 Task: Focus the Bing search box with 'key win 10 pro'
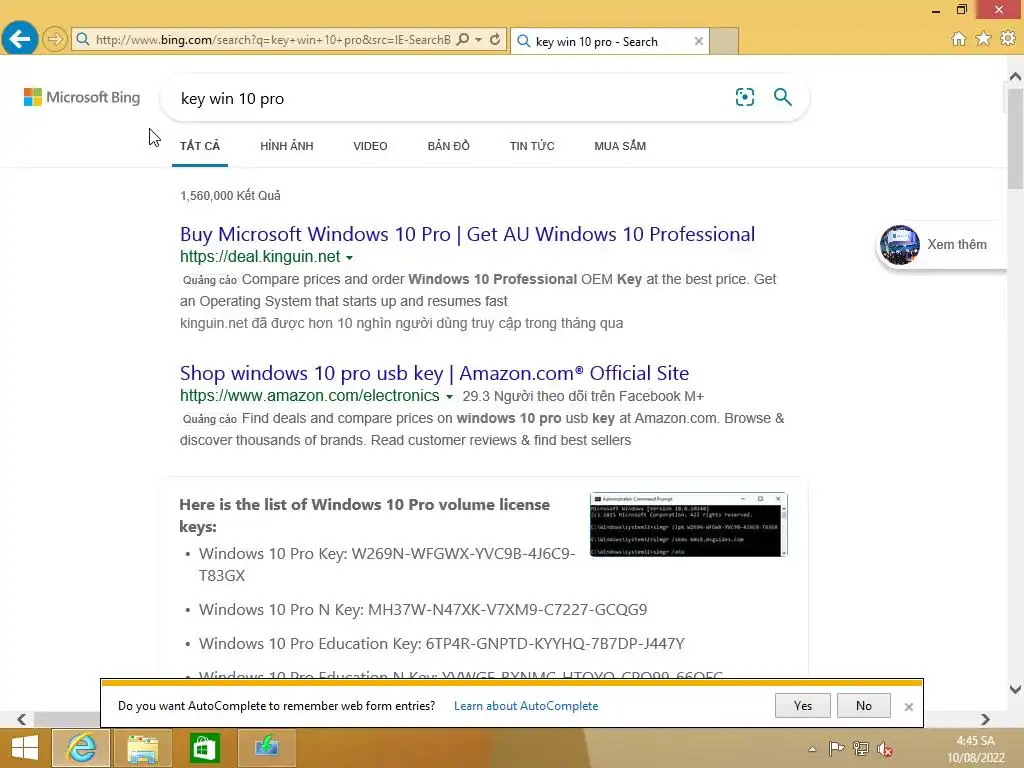[451, 99]
